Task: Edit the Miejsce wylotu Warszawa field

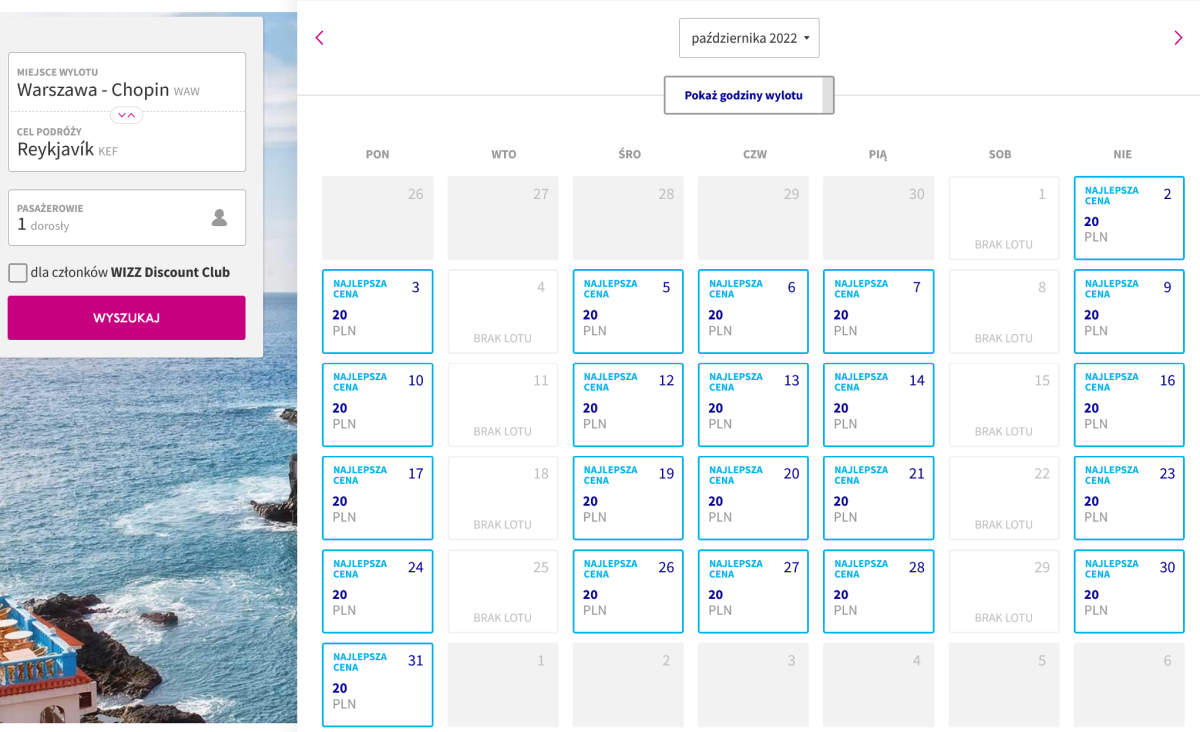Action: point(127,82)
